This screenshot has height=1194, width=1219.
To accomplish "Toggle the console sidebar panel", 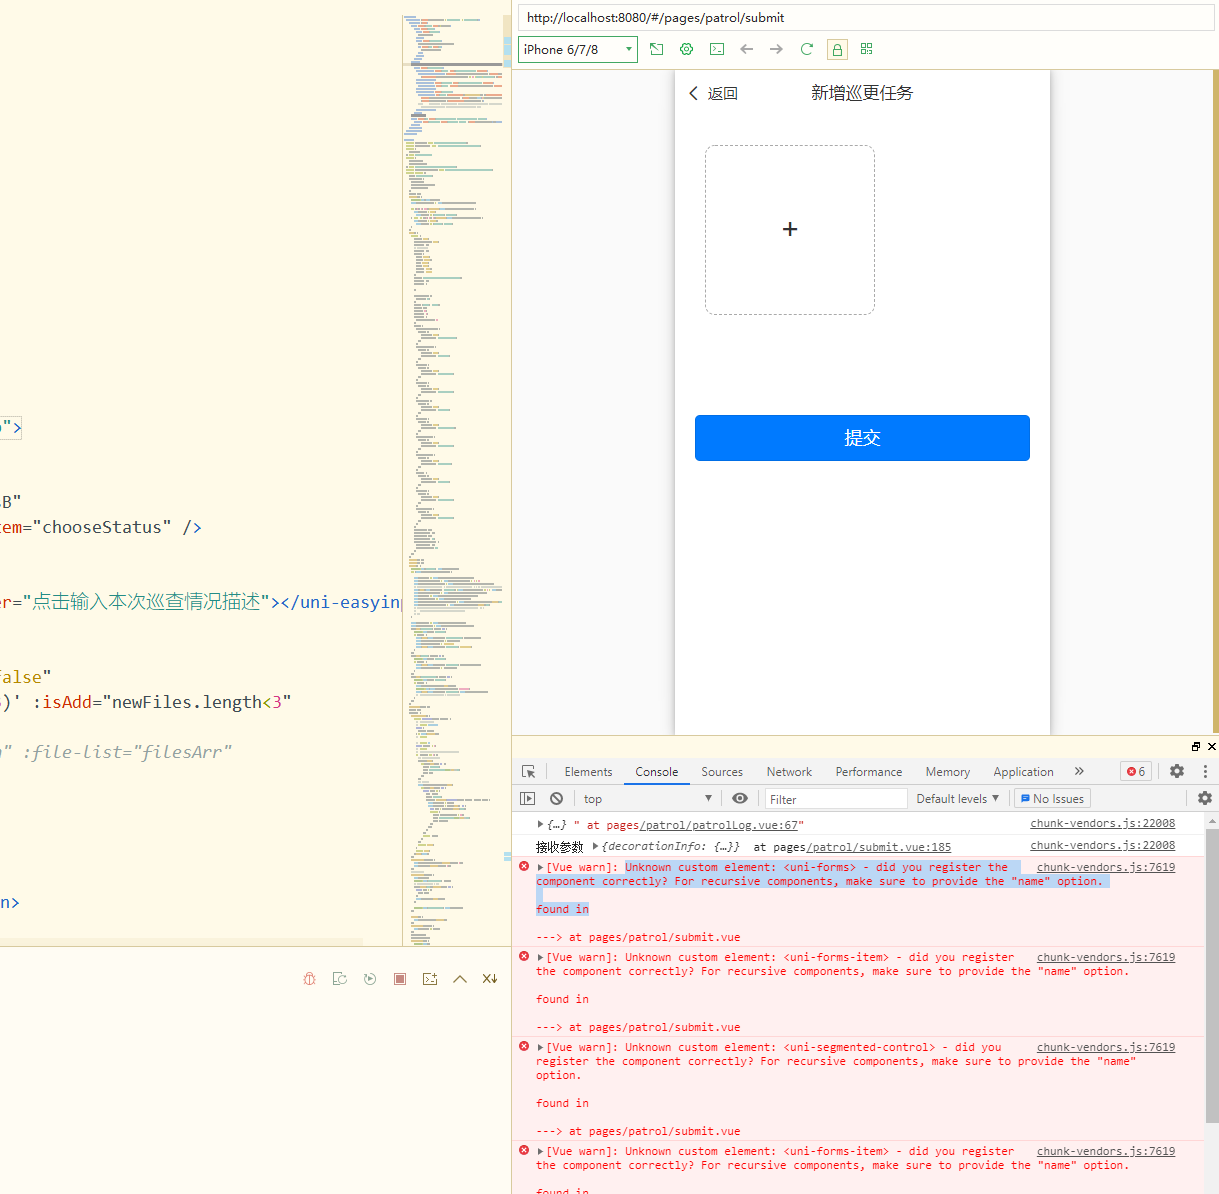I will tap(528, 799).
